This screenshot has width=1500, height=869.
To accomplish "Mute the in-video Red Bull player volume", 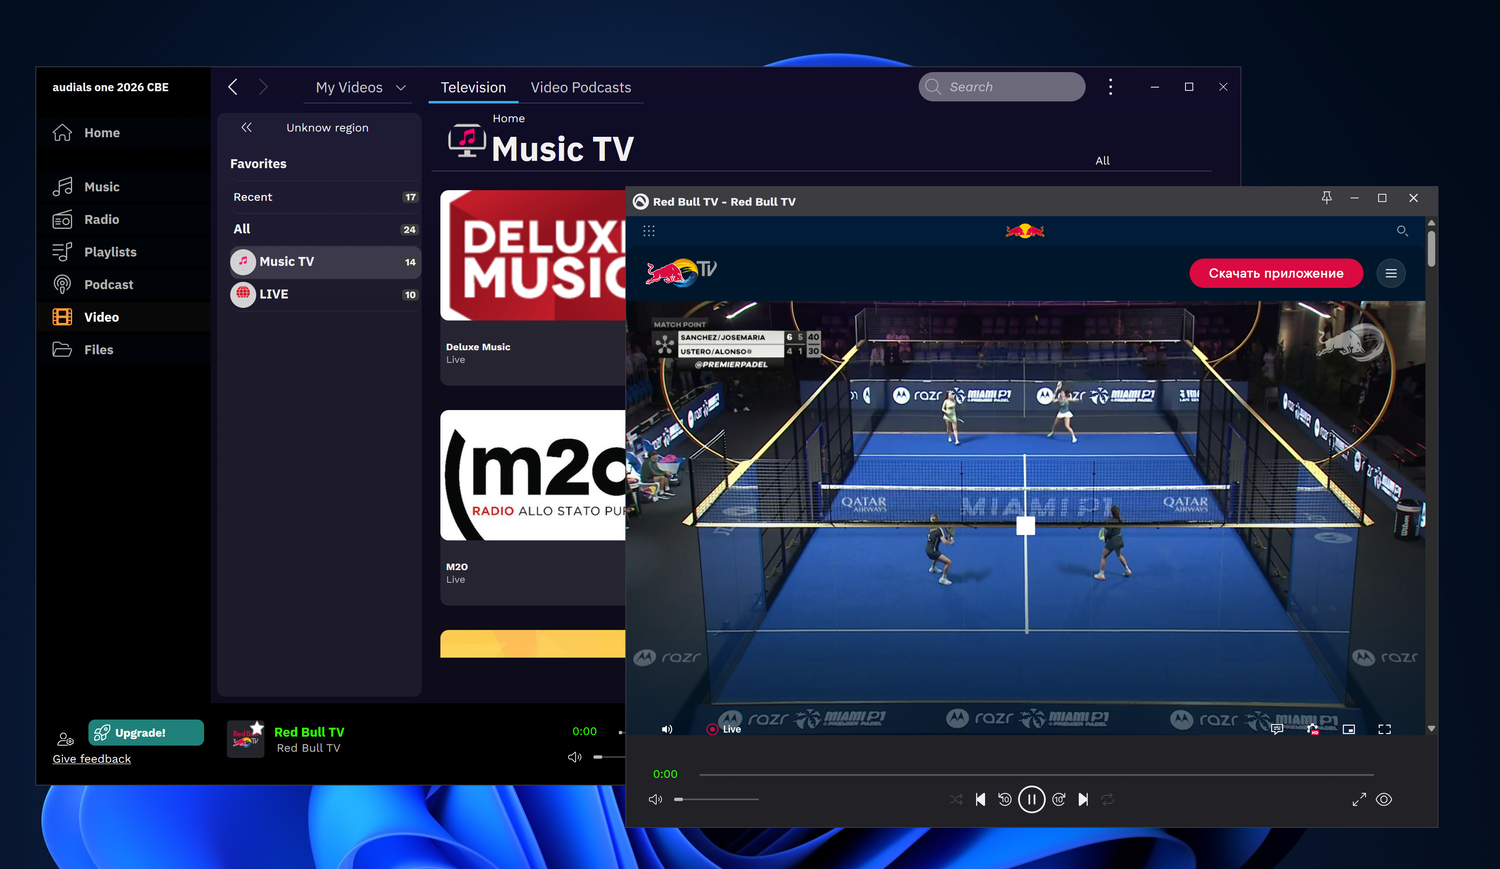I will pyautogui.click(x=667, y=729).
